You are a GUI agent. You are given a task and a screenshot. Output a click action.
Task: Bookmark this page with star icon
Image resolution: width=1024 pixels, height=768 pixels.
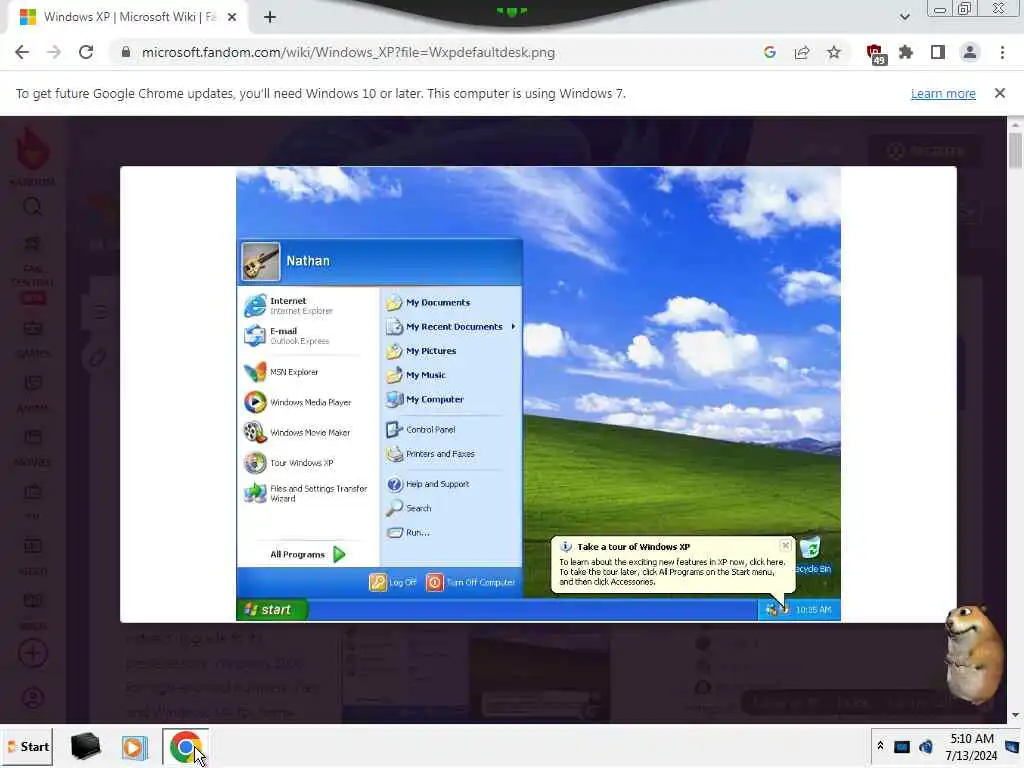click(834, 52)
